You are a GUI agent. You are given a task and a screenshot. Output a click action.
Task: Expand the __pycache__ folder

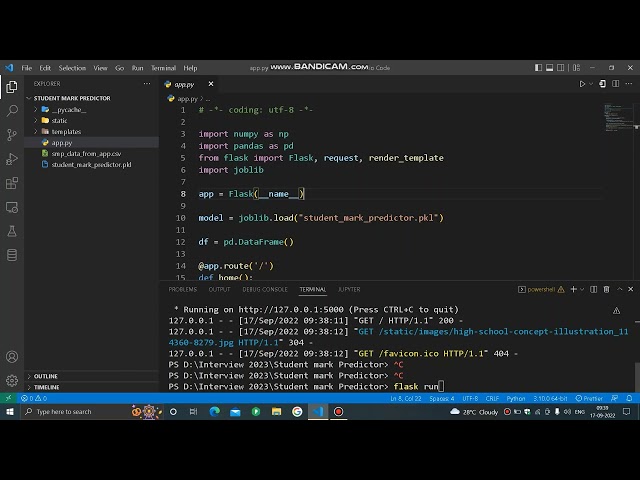(91, 109)
